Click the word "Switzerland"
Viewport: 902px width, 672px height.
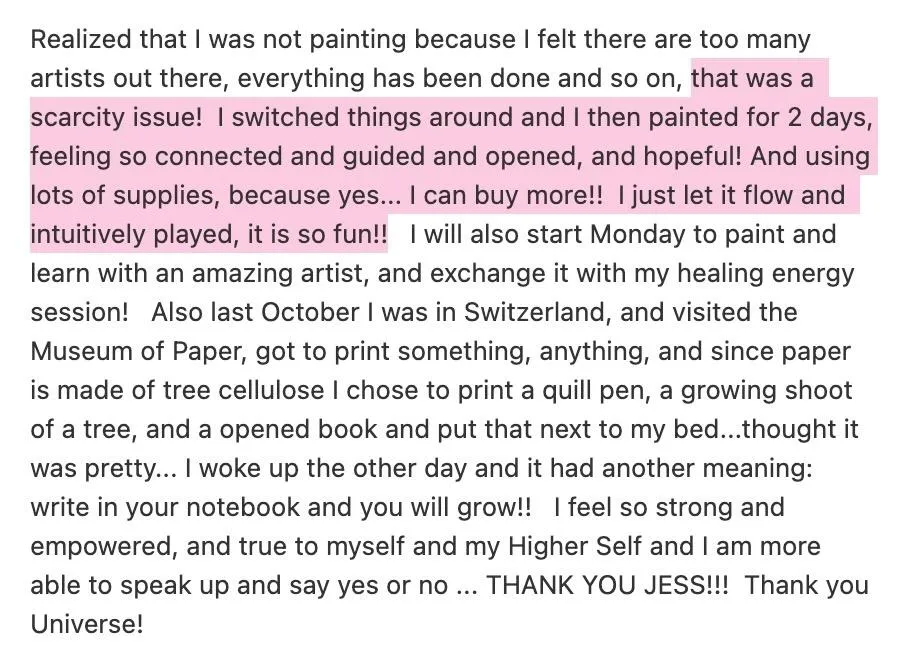(x=534, y=312)
